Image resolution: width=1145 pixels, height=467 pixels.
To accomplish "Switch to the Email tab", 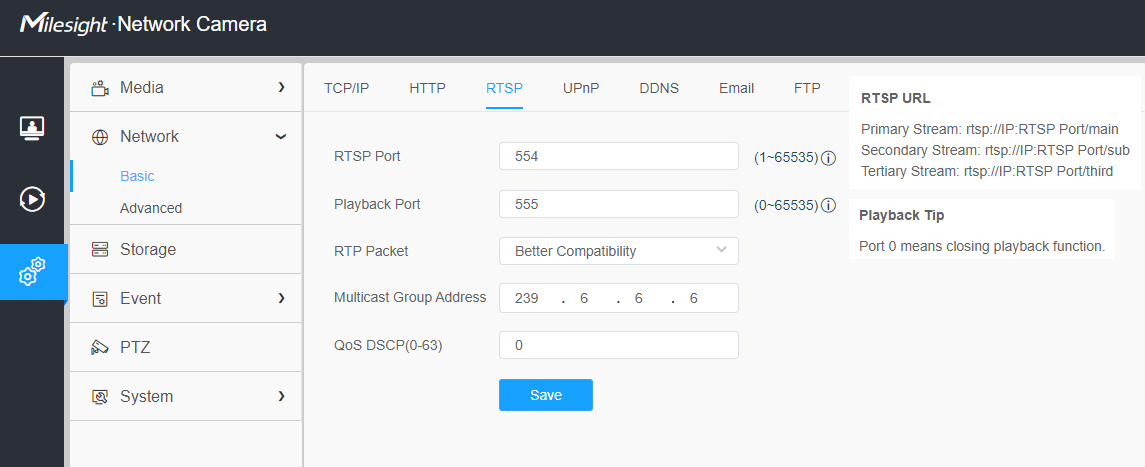I will 736,88.
